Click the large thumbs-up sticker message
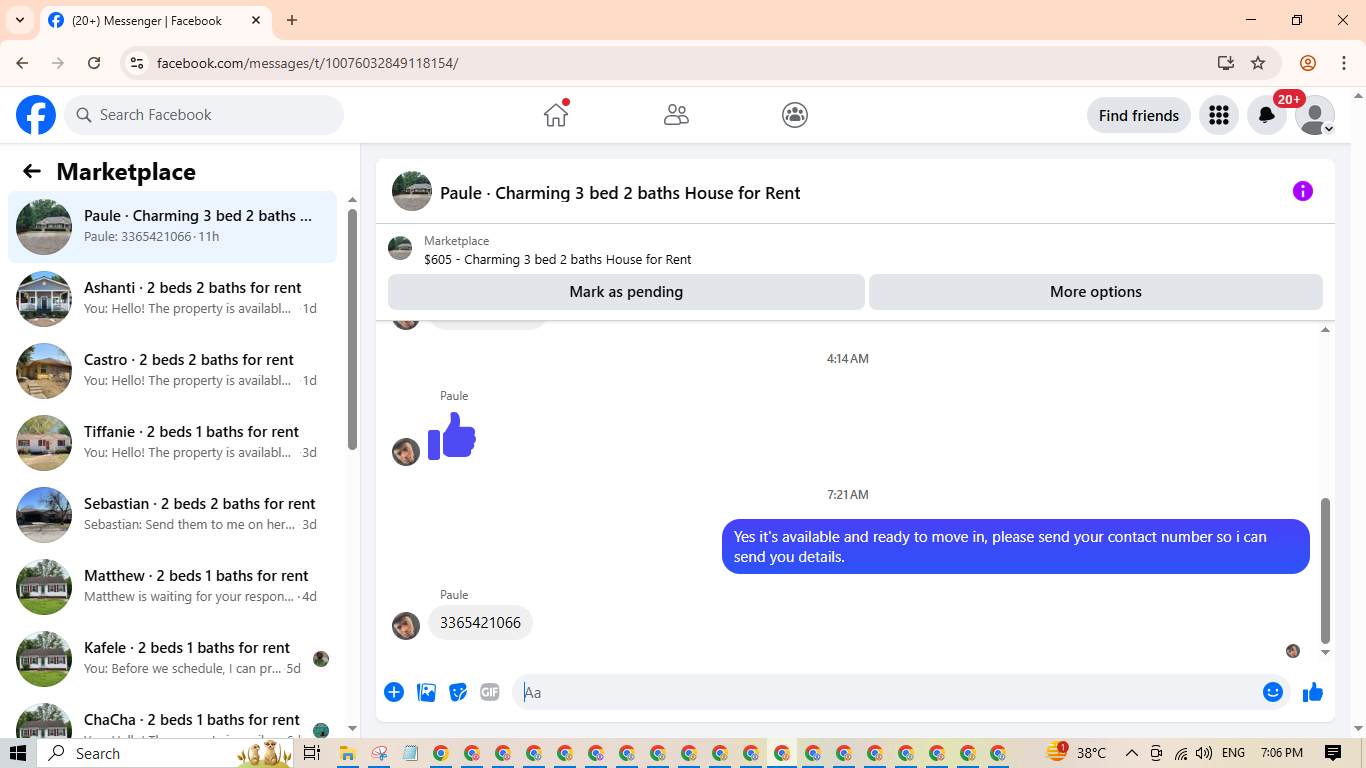Image resolution: width=1366 pixels, height=768 pixels. 452,436
